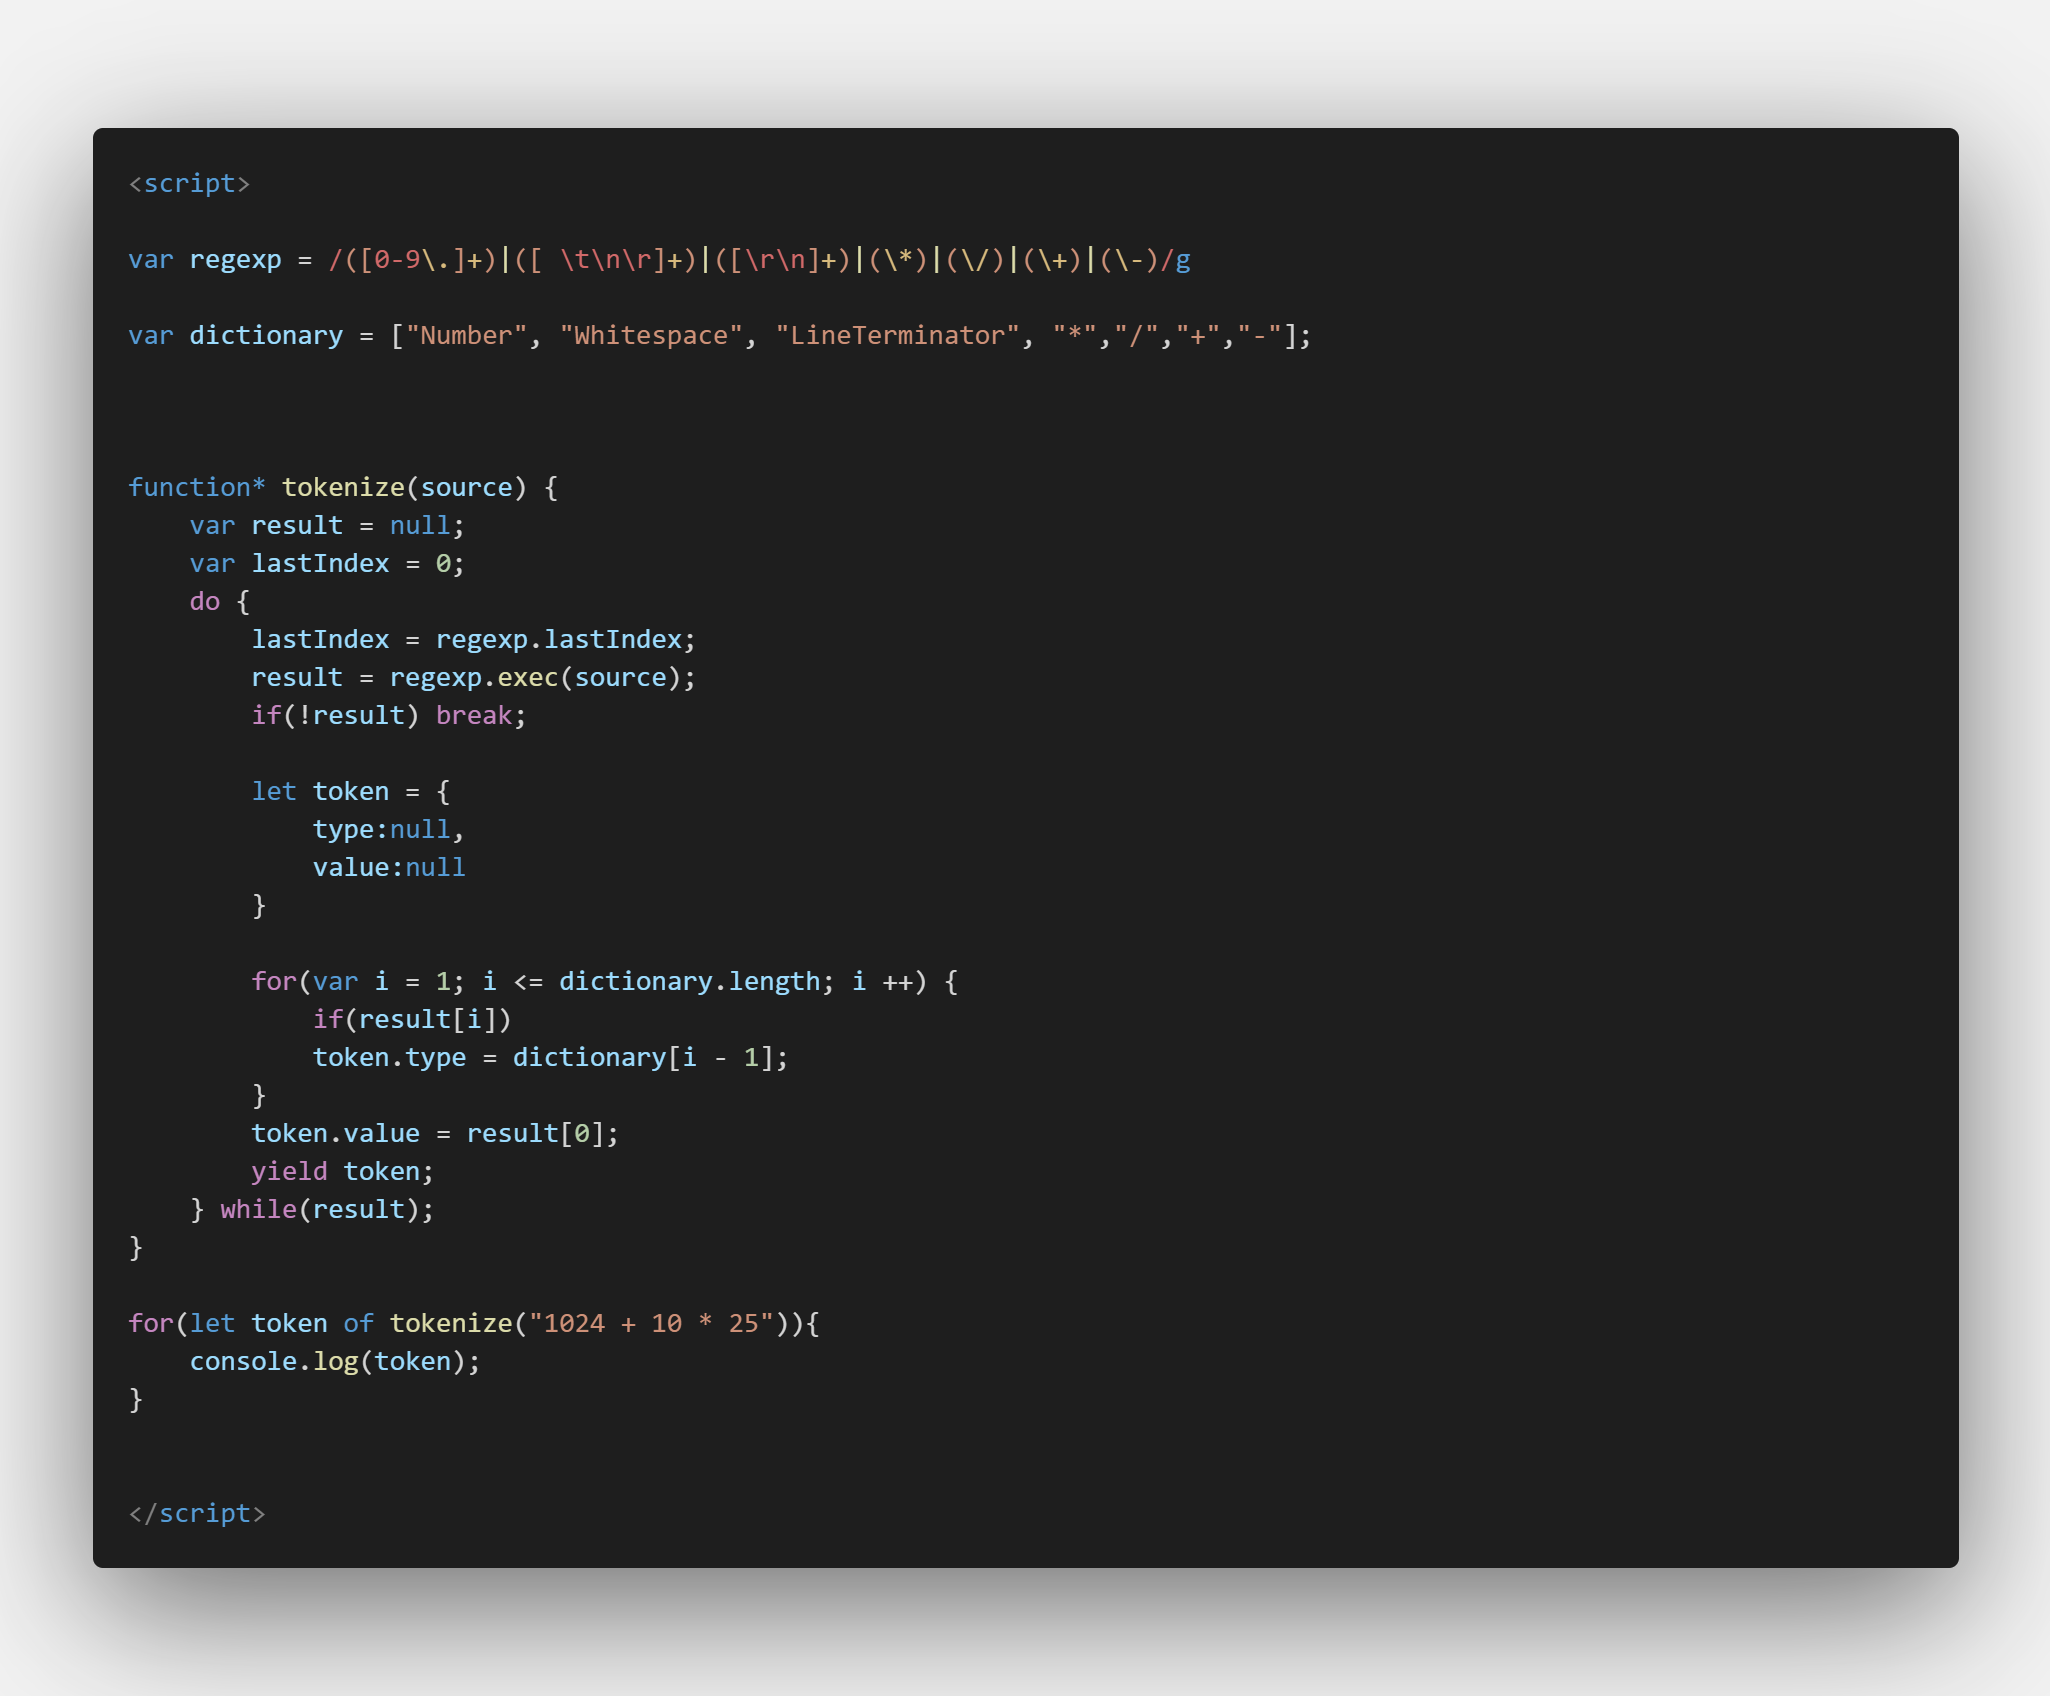This screenshot has width=2050, height=1696.
Task: Click the function* keyword
Action: [196, 488]
